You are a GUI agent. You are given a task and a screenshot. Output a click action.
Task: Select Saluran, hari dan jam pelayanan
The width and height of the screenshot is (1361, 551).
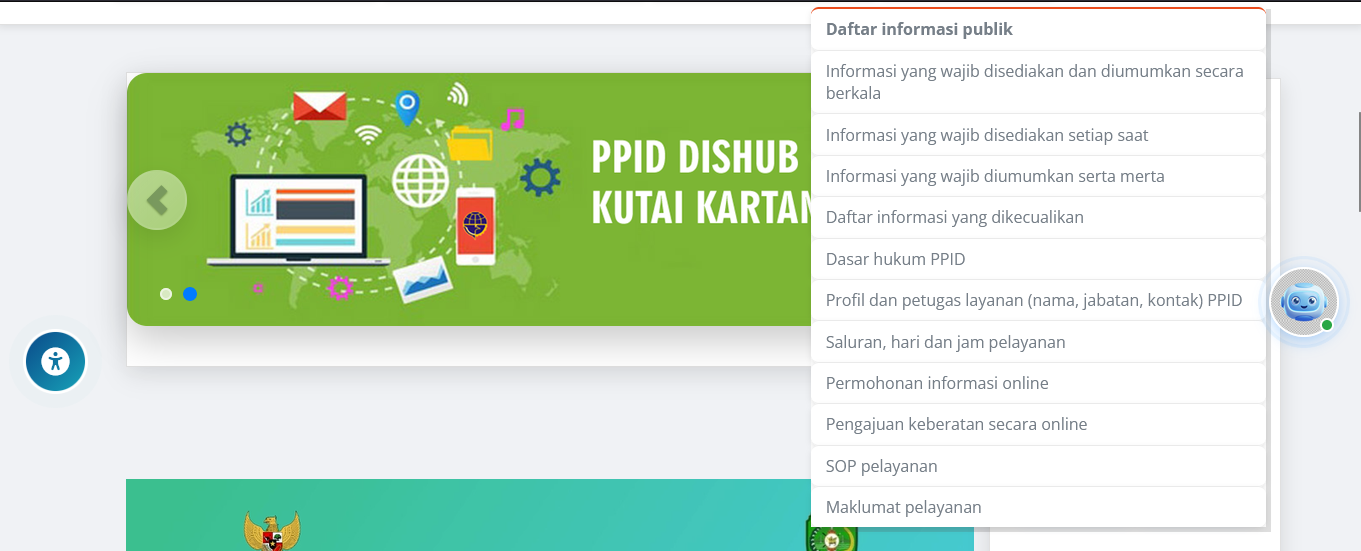click(x=1038, y=342)
